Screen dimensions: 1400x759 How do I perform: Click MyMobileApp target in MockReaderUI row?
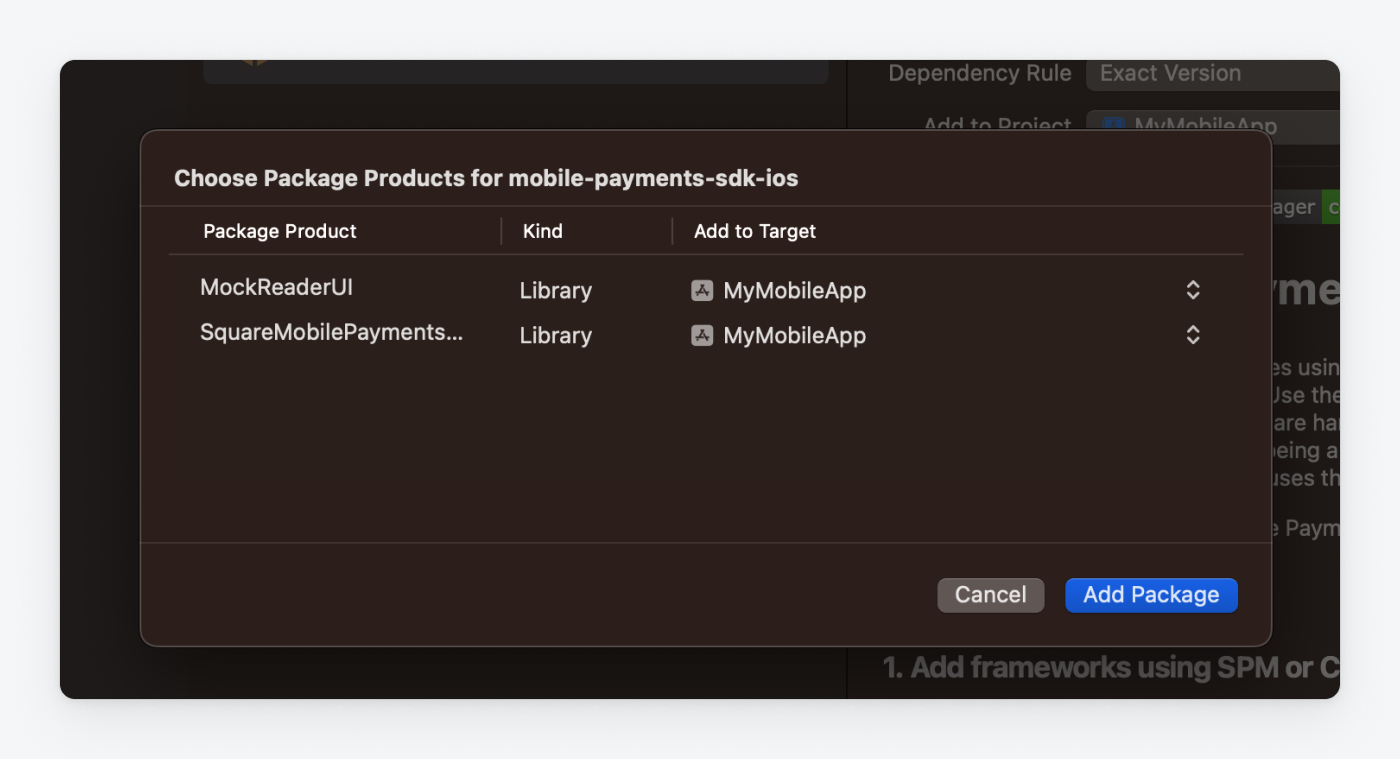pos(795,291)
